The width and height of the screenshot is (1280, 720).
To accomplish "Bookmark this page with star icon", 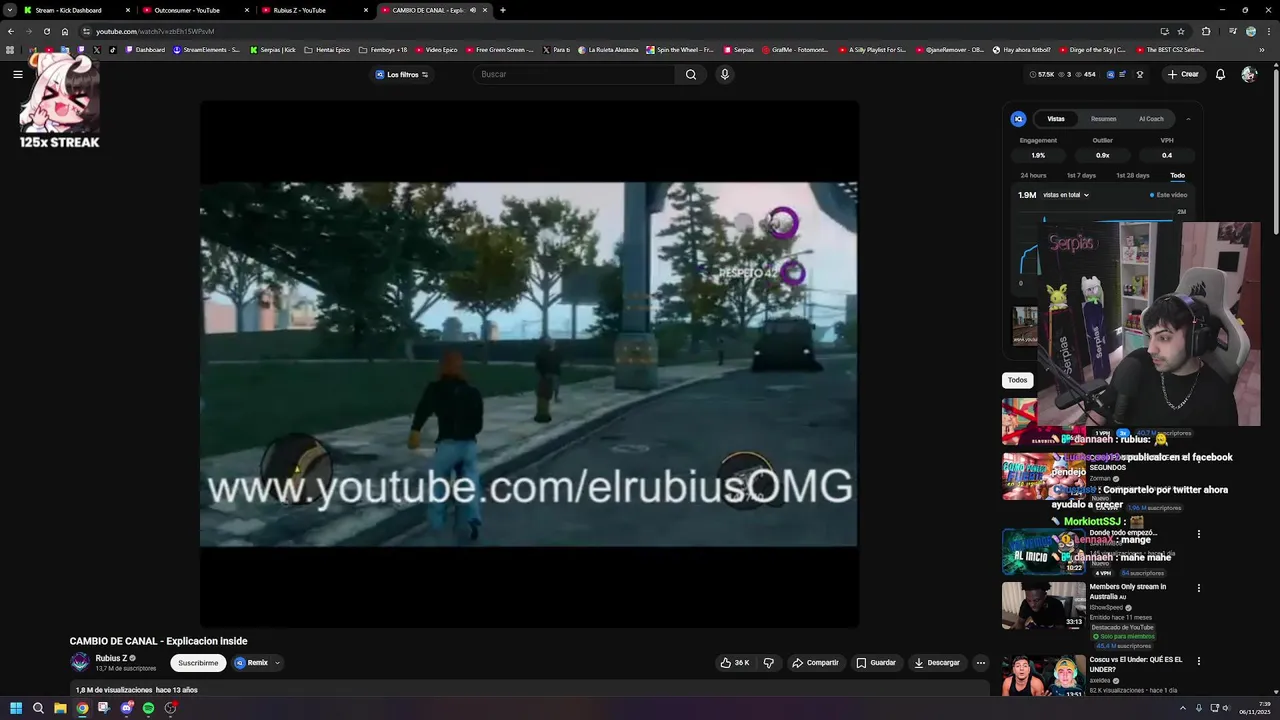I will pos(1181,31).
